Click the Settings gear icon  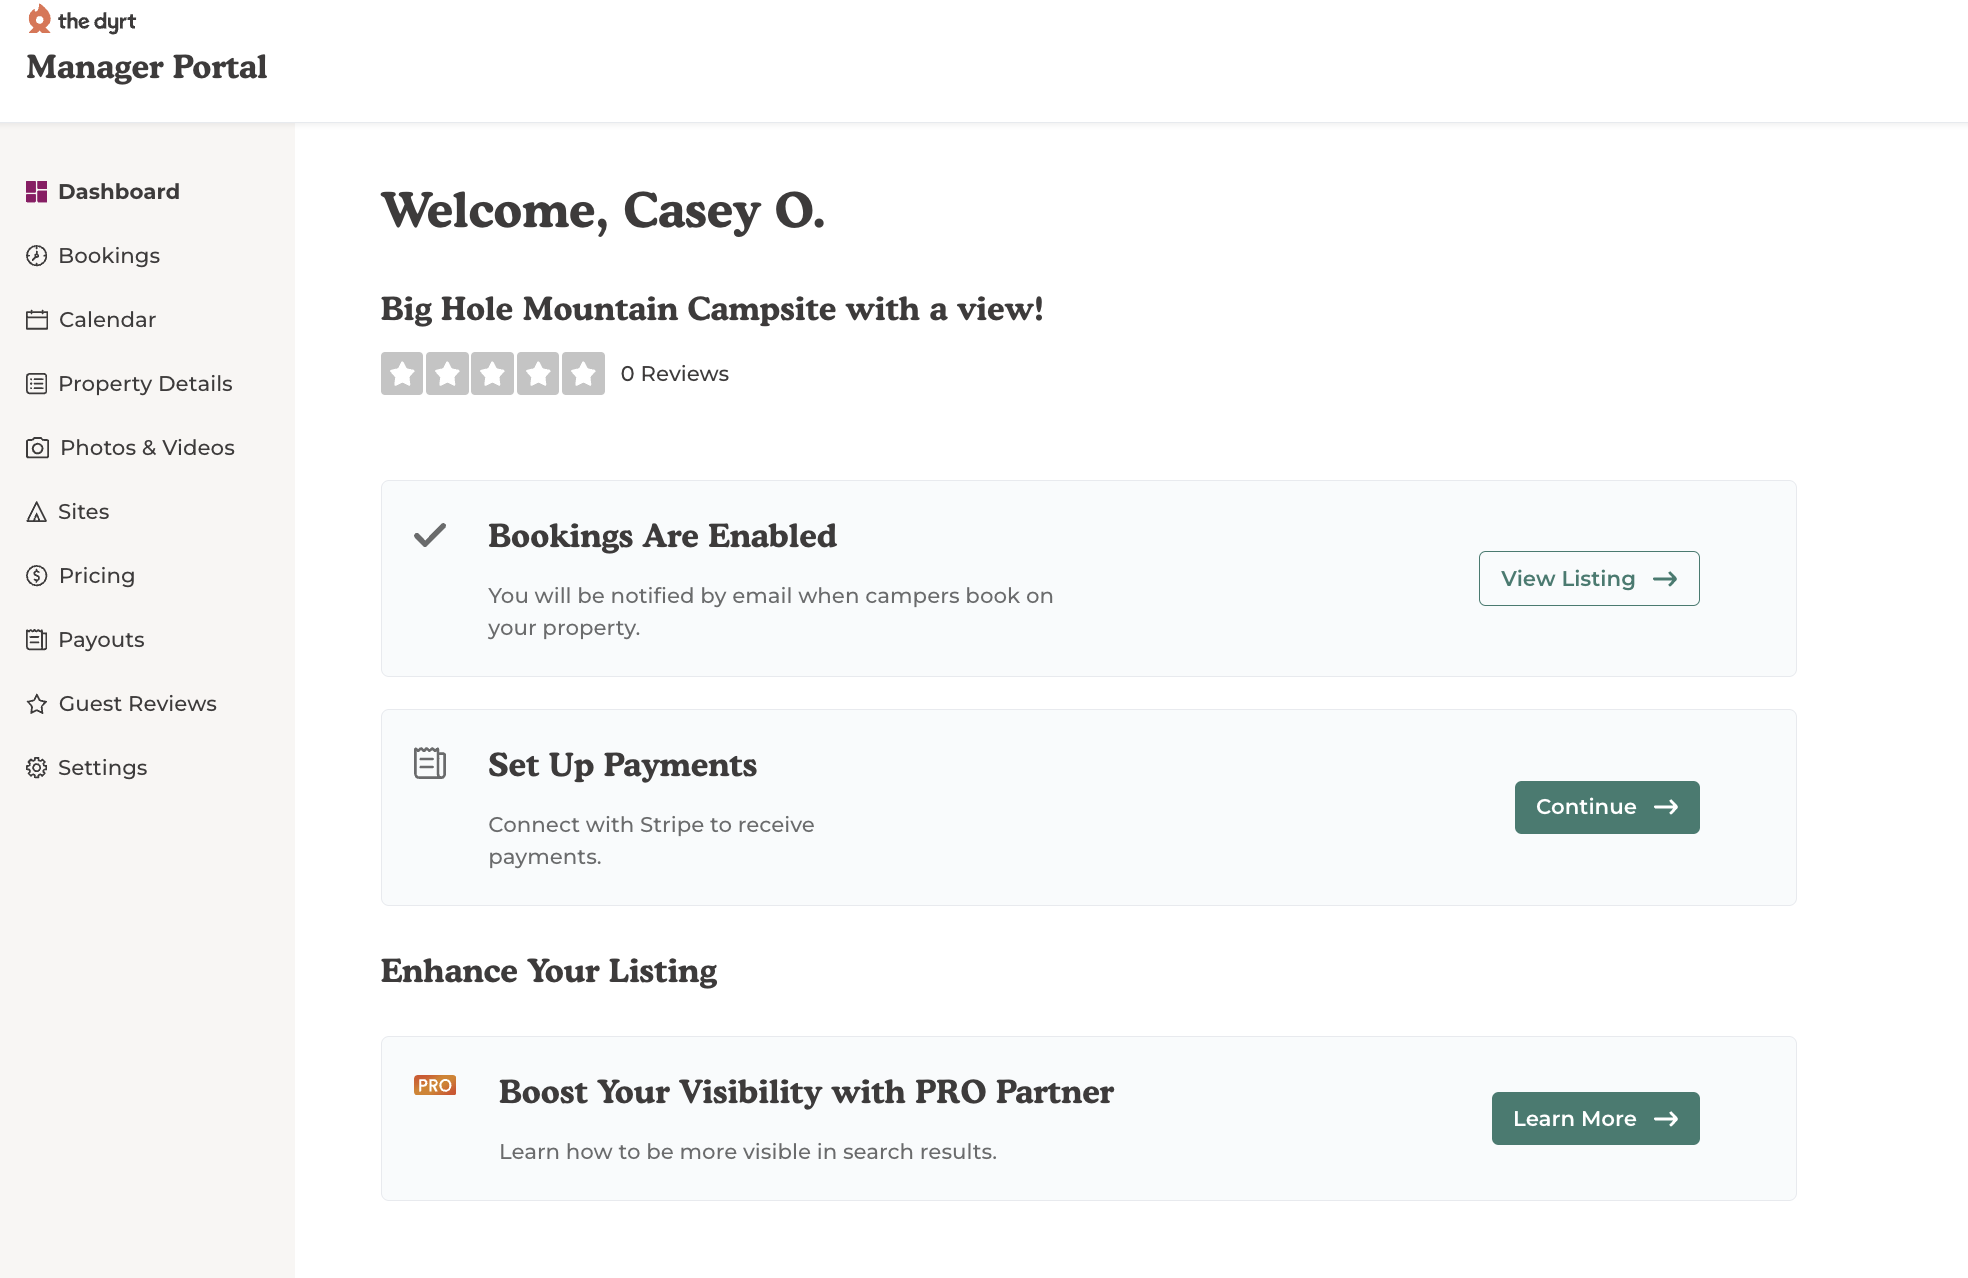37,768
